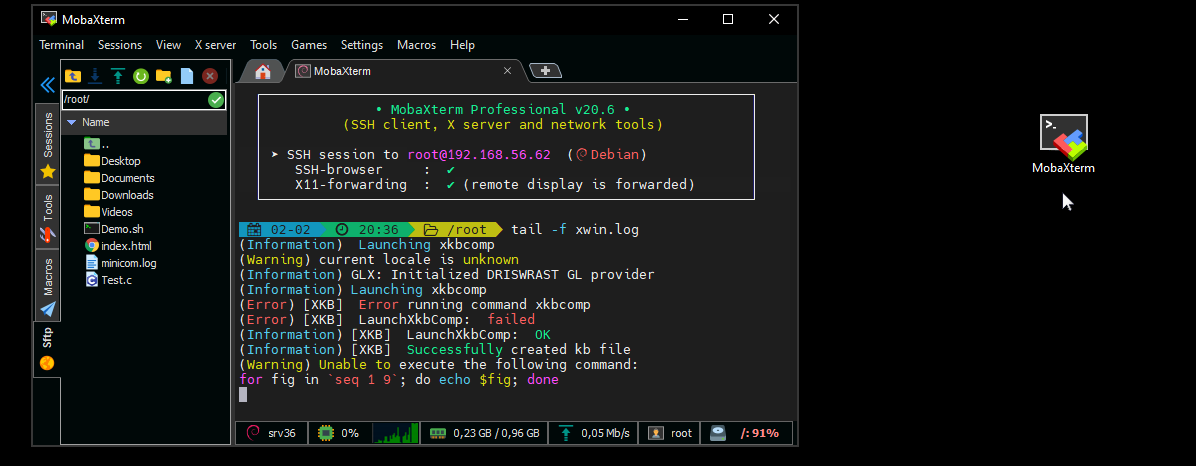Image resolution: width=1196 pixels, height=466 pixels.
Task: Sort file list by Name column header
Action: [144, 122]
